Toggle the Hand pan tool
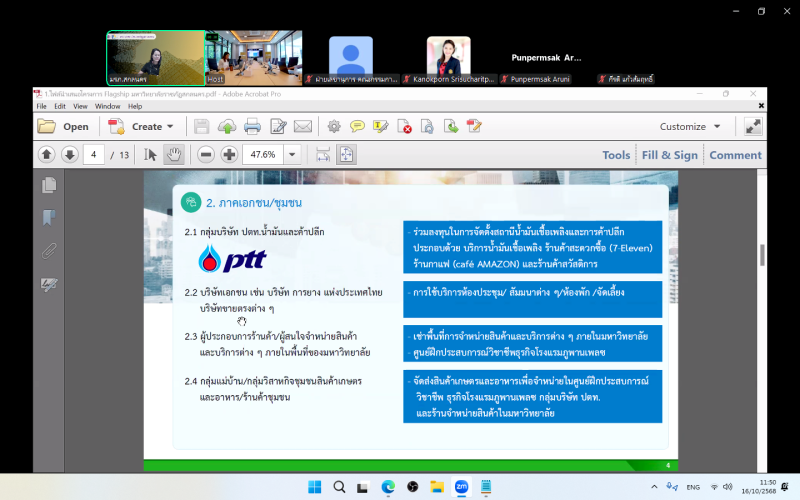Viewport: 800px width, 500px height. pos(174,155)
